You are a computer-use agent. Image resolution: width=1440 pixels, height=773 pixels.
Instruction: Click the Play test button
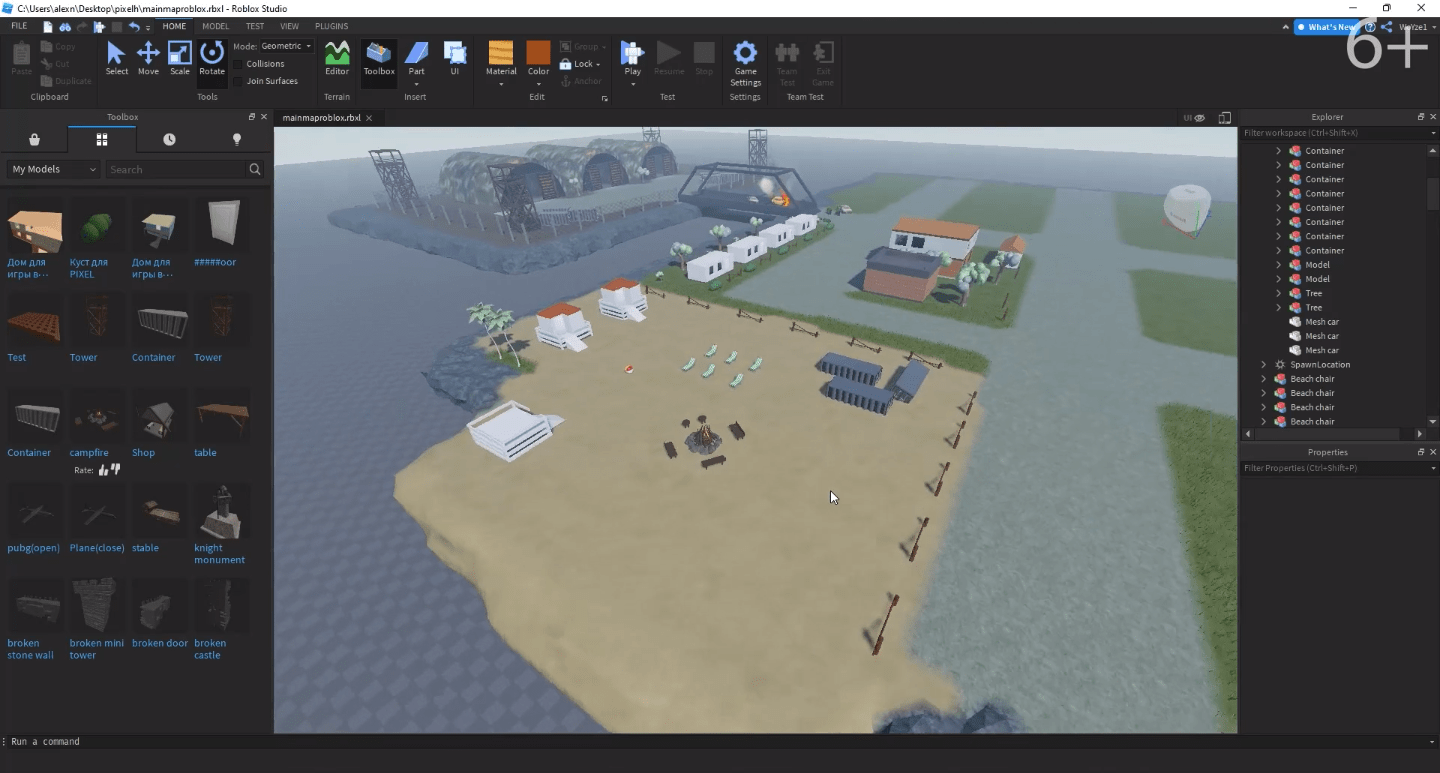pyautogui.click(x=632, y=58)
